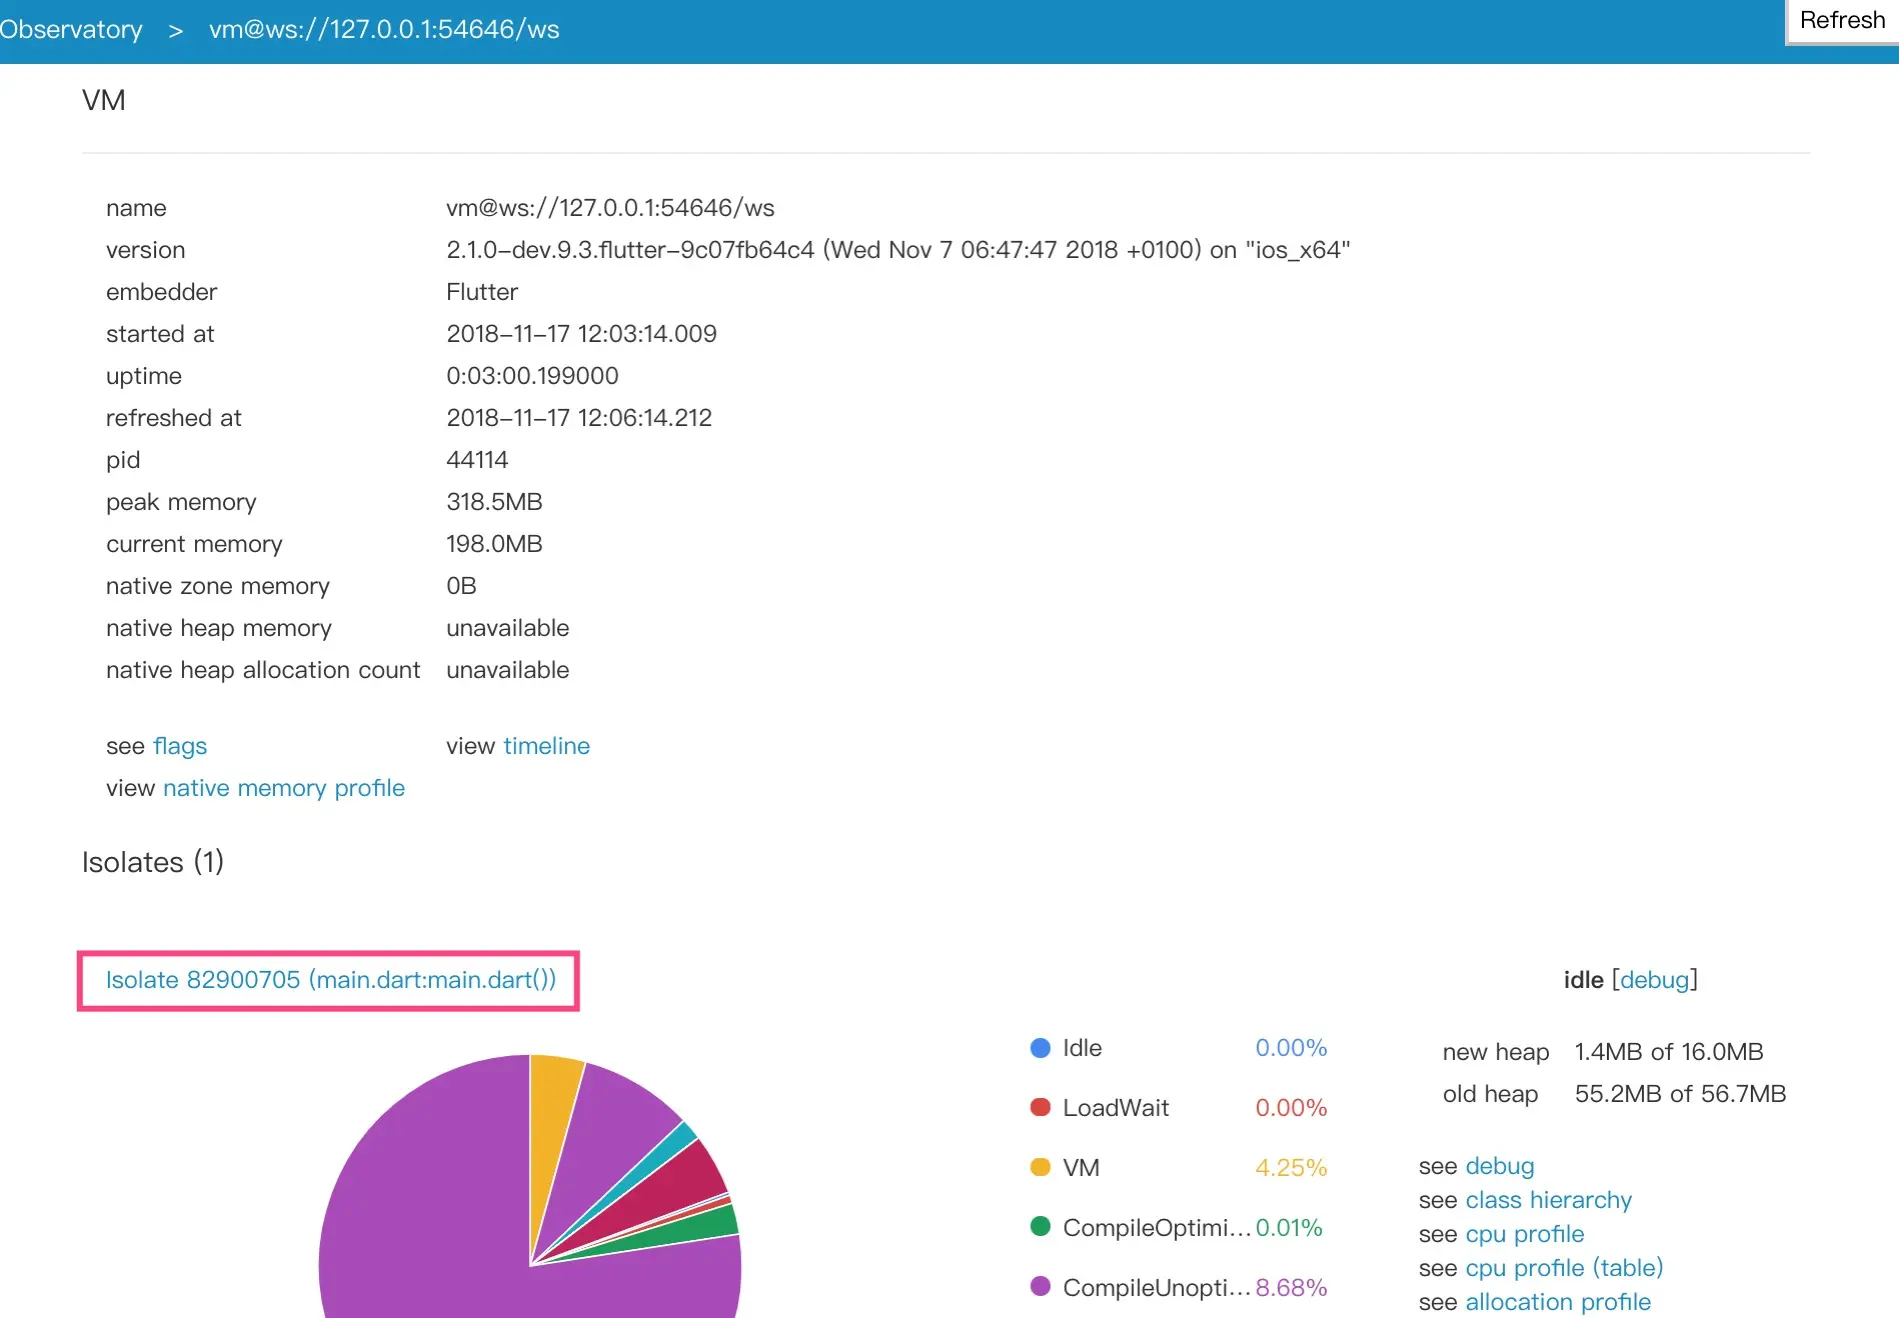
Task: Open the cpu profile link
Action: (1525, 1234)
